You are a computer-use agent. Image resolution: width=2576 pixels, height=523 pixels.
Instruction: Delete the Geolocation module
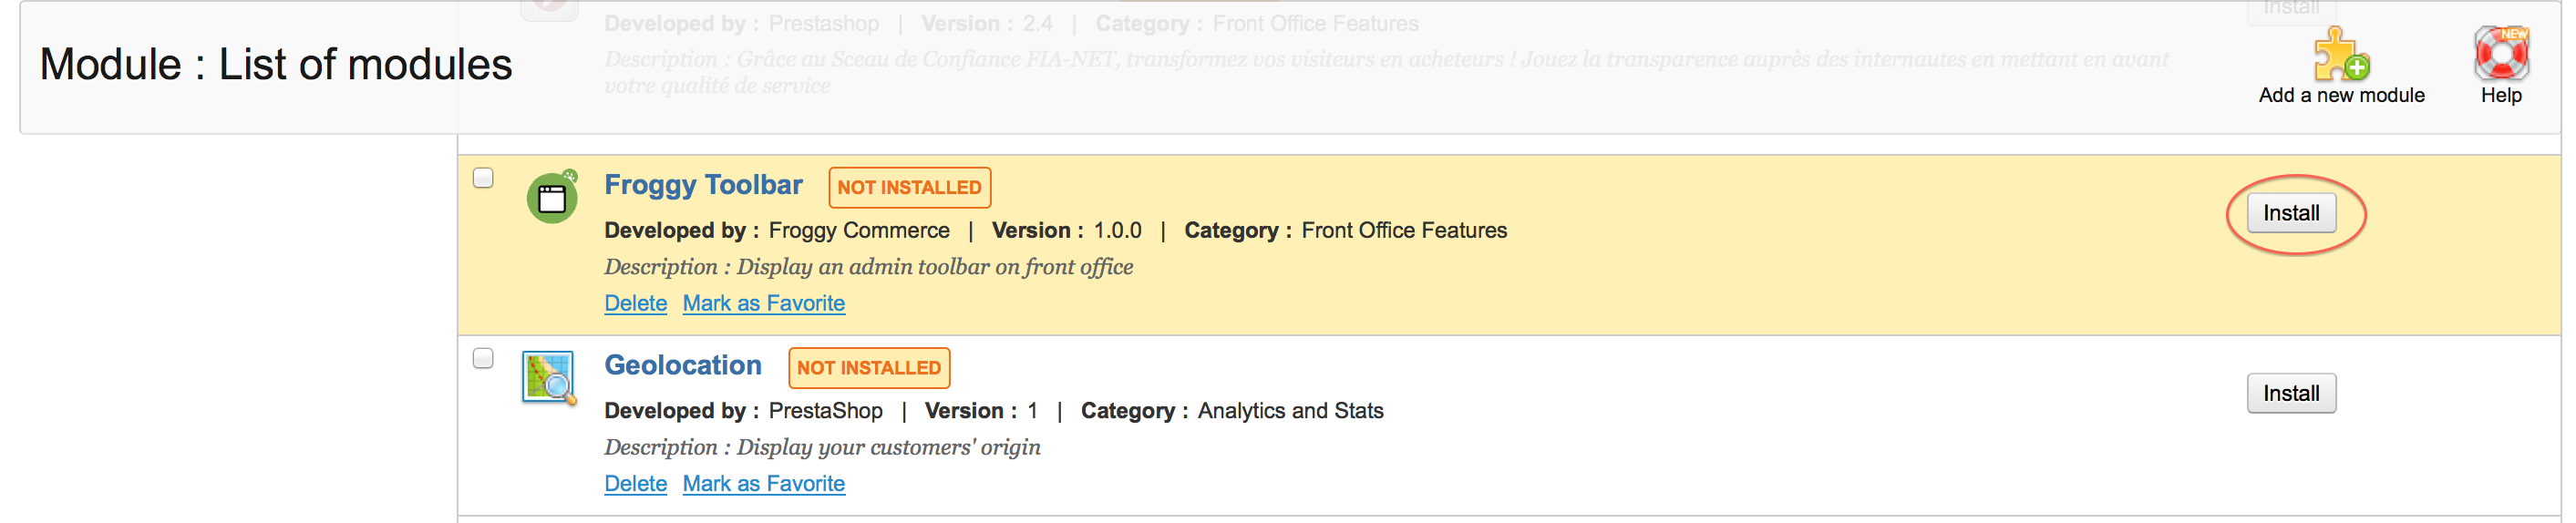pos(635,483)
